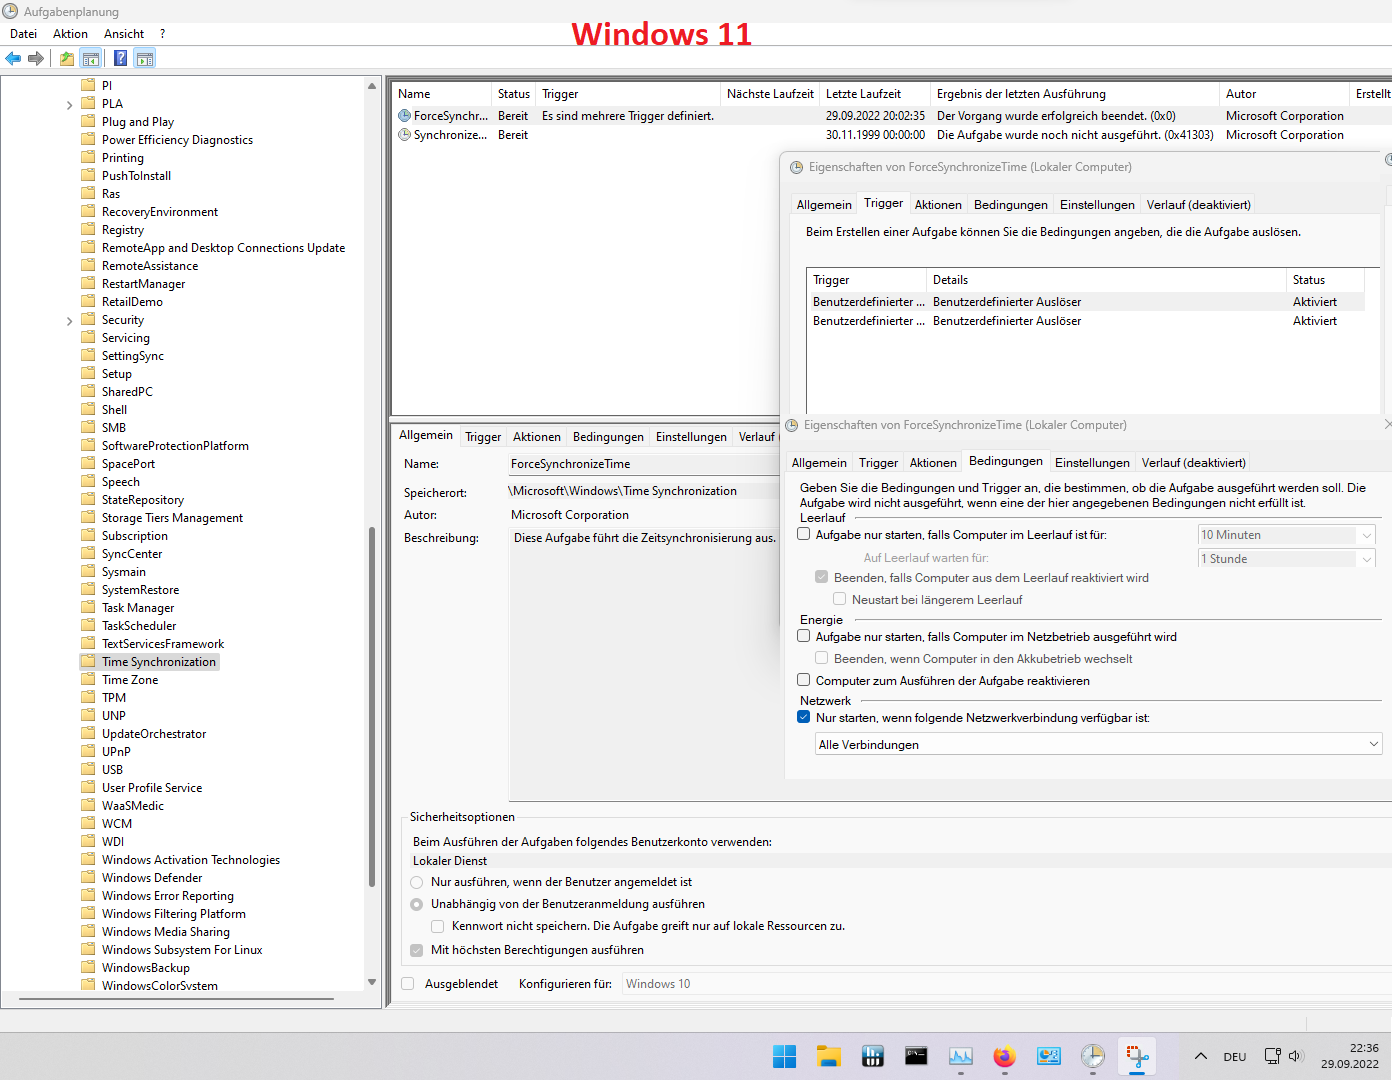Check 'Computer zum Ausführen der Aufgabe reaktivieren'

tap(803, 680)
